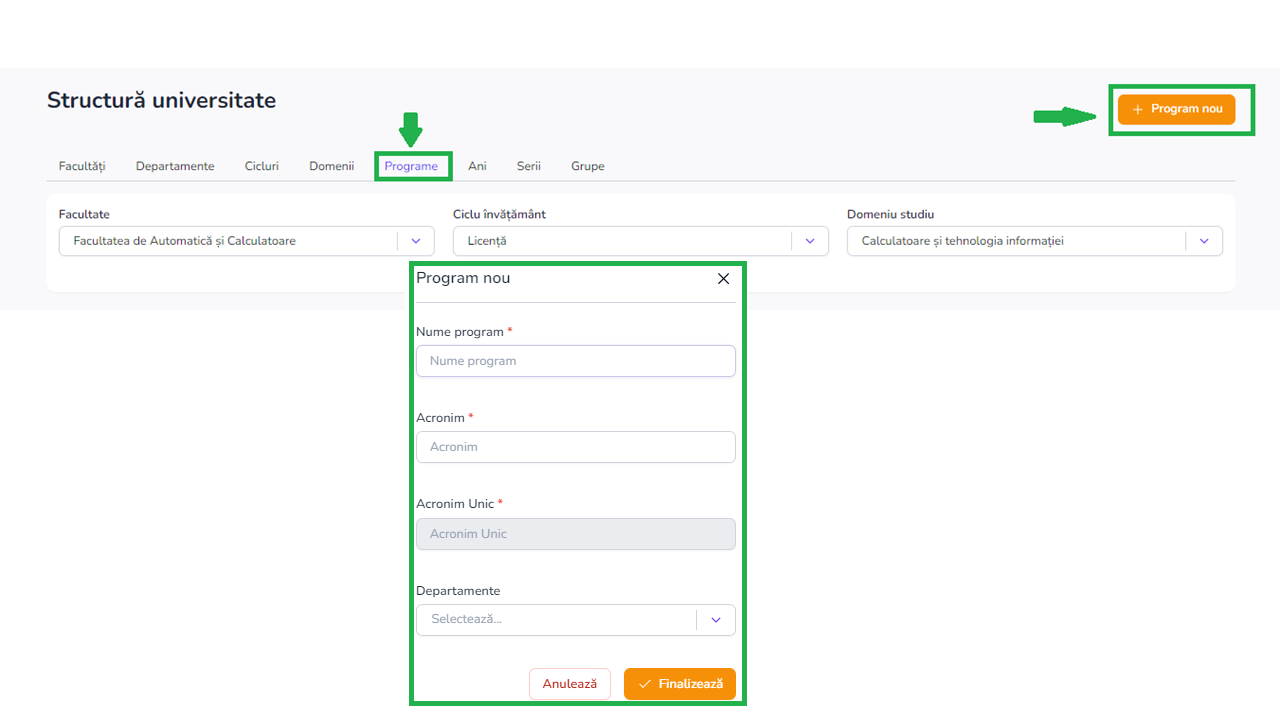Screen dimensions: 1280x720
Task: Click the Finalizează button
Action: click(680, 684)
